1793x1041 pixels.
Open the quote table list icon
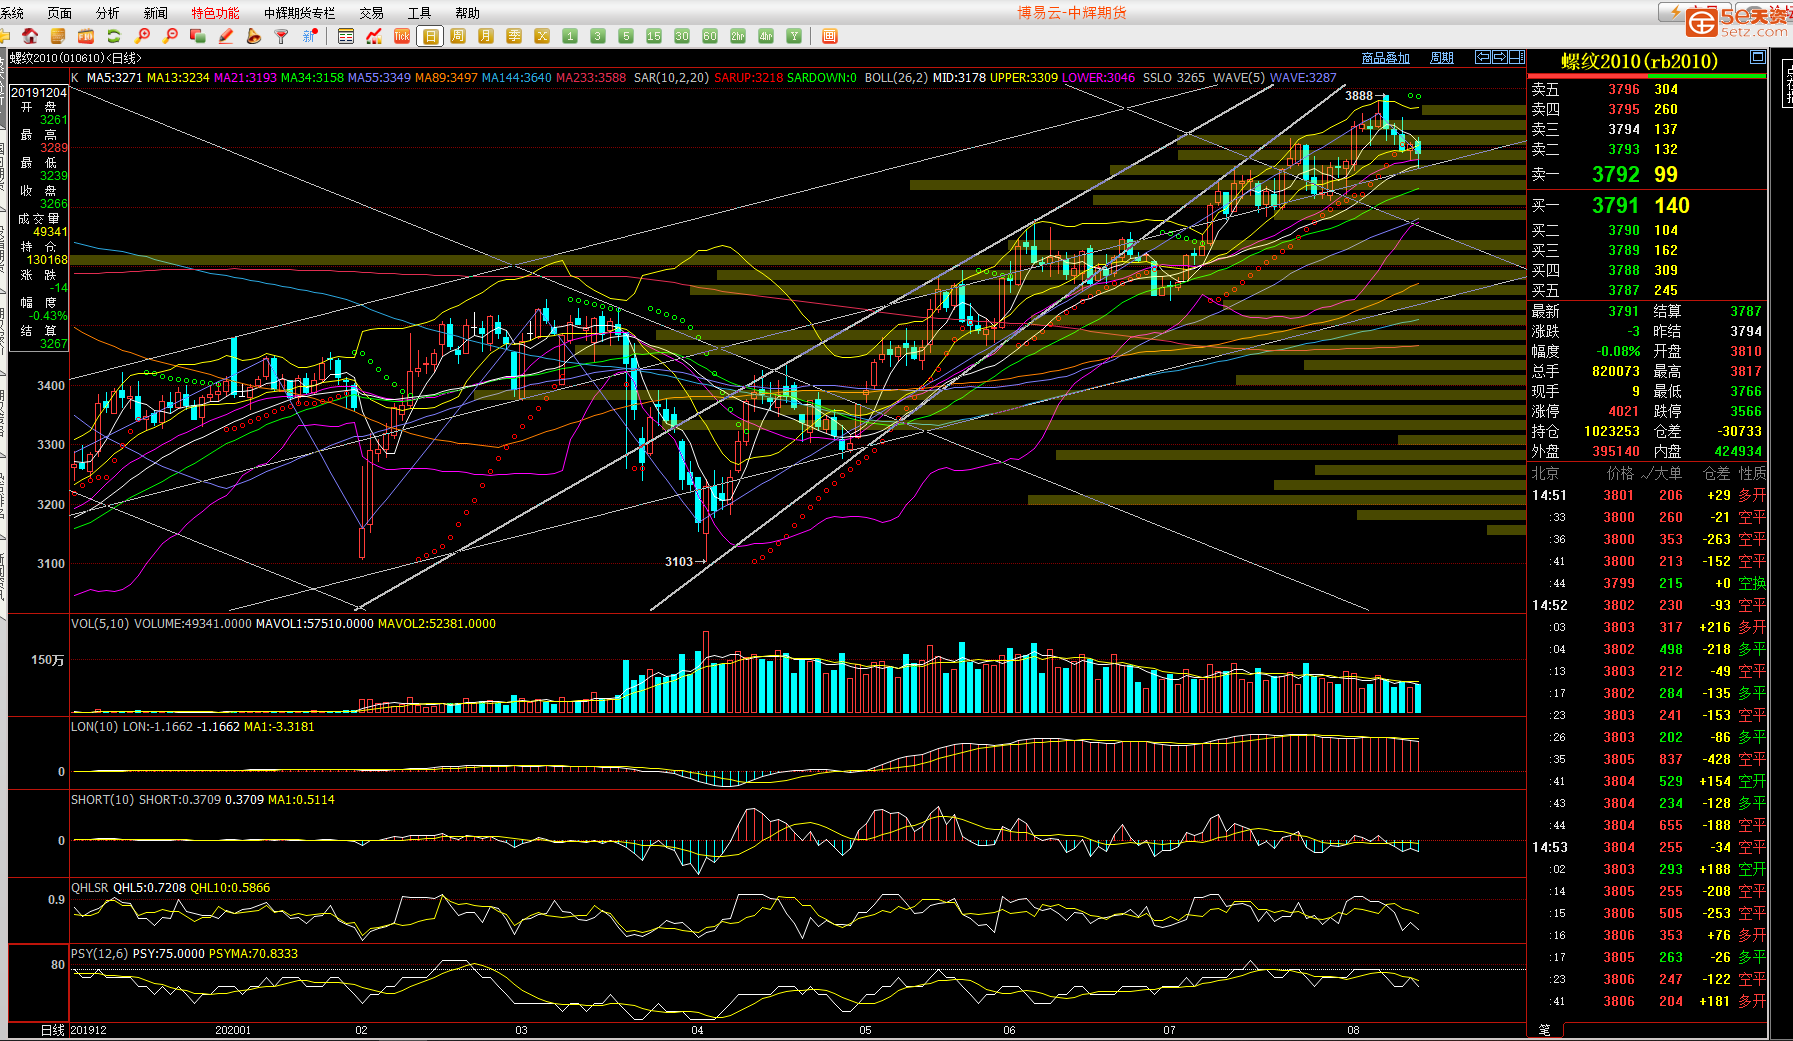coord(346,36)
